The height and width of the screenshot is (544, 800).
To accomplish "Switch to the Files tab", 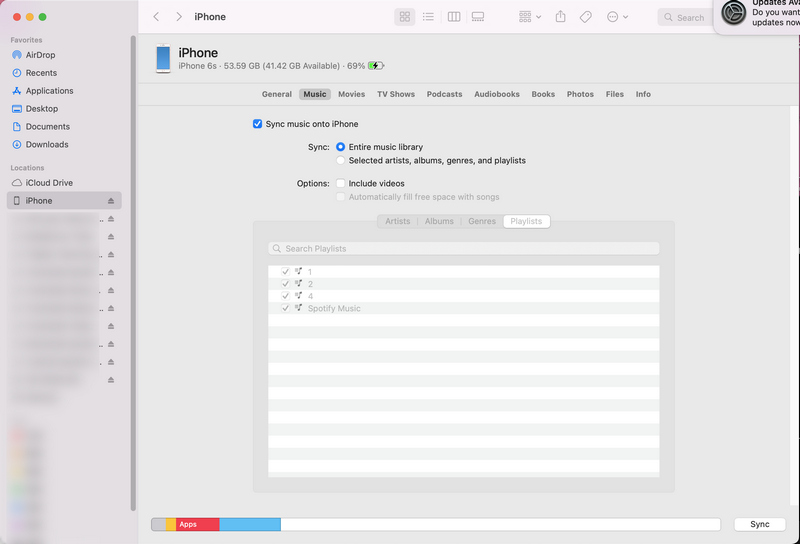I will tap(615, 94).
